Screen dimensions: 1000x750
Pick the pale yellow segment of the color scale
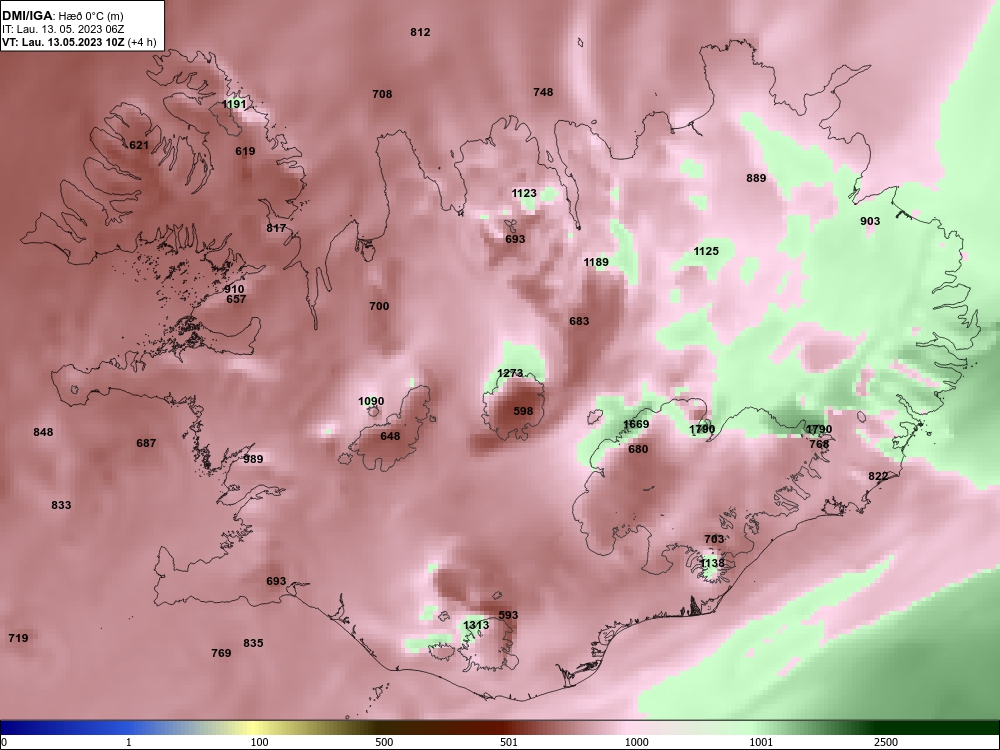point(255,728)
